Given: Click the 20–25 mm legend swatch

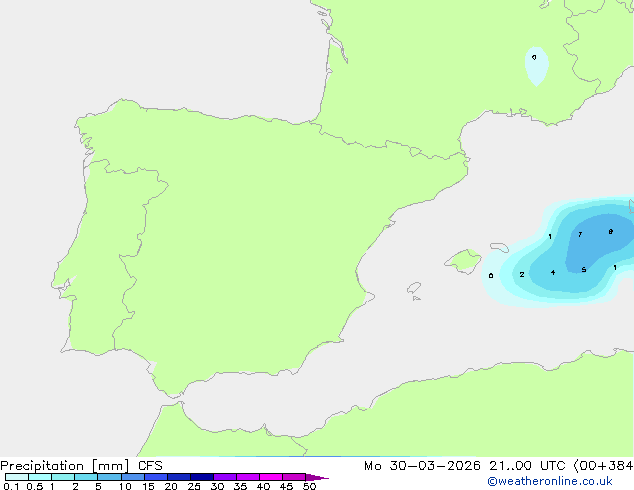Looking at the screenshot, I should click(x=179, y=477).
